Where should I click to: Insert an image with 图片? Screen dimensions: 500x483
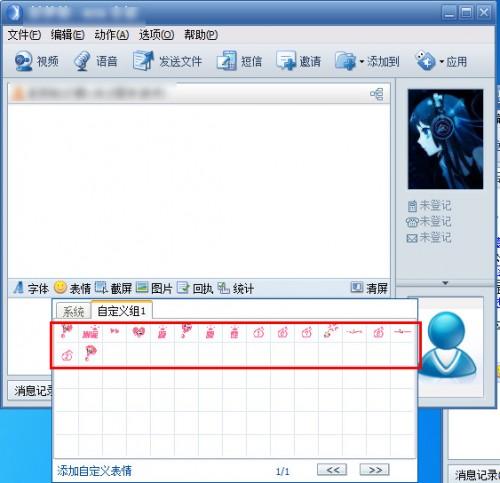(x=154, y=288)
